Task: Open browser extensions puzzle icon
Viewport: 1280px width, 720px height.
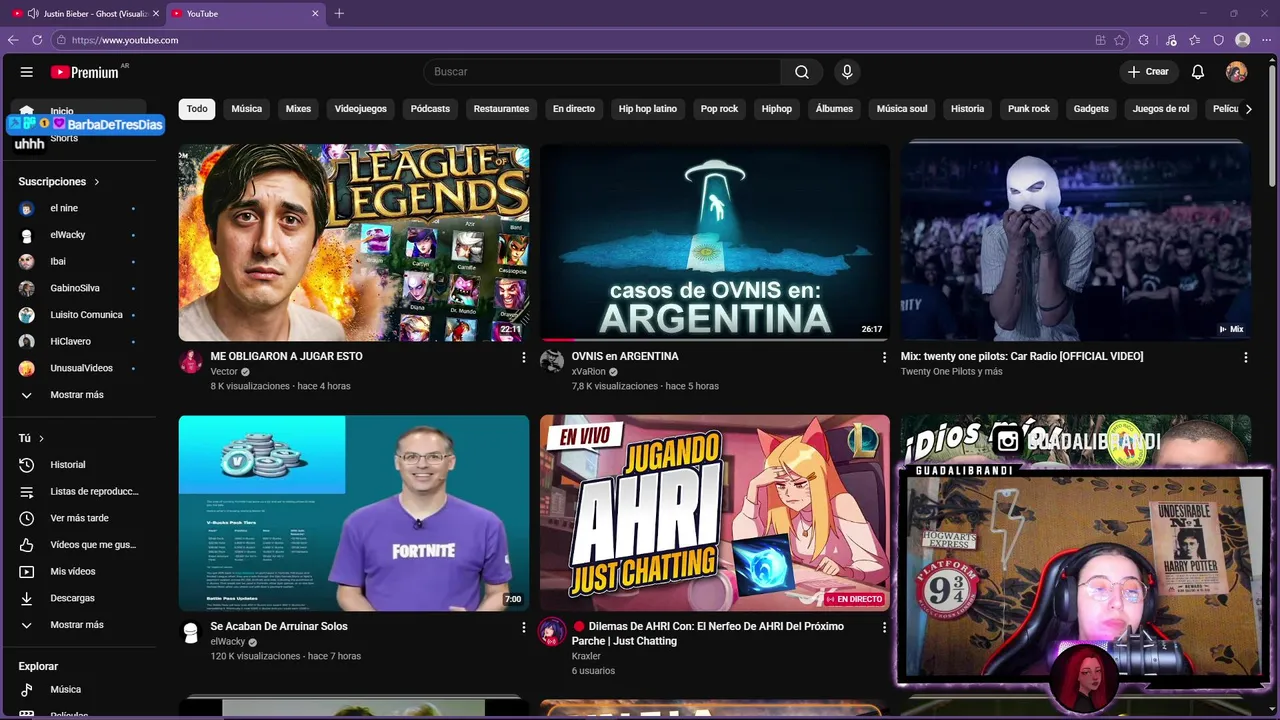Action: (x=1145, y=40)
